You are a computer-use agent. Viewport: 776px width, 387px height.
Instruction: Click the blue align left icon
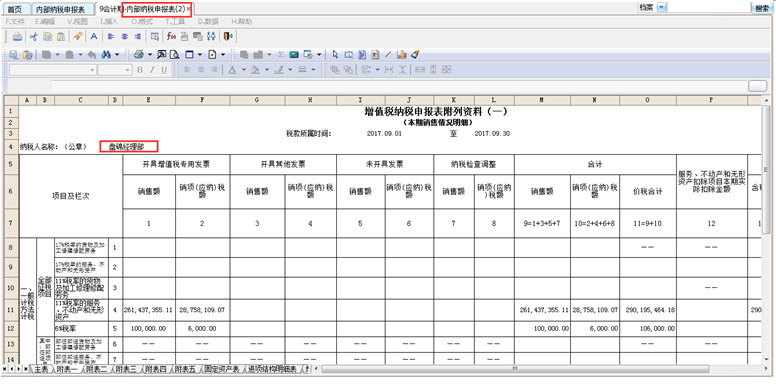111,36
